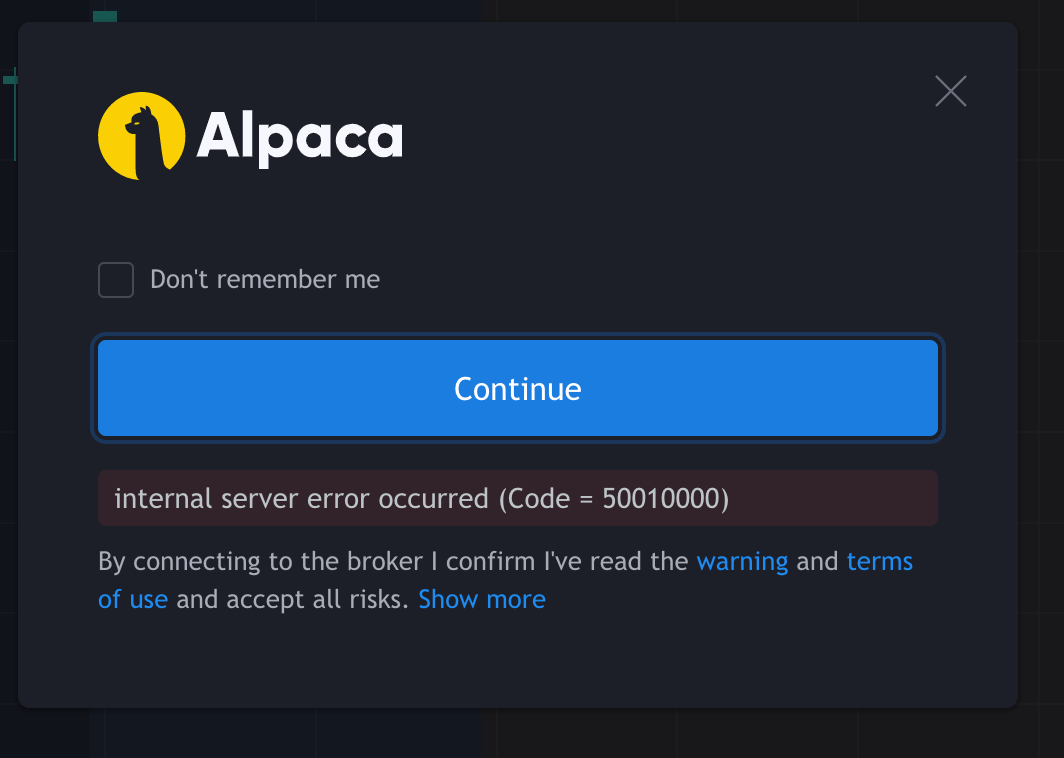
Task: Click the green price marker at left edge
Action: pos(10,80)
